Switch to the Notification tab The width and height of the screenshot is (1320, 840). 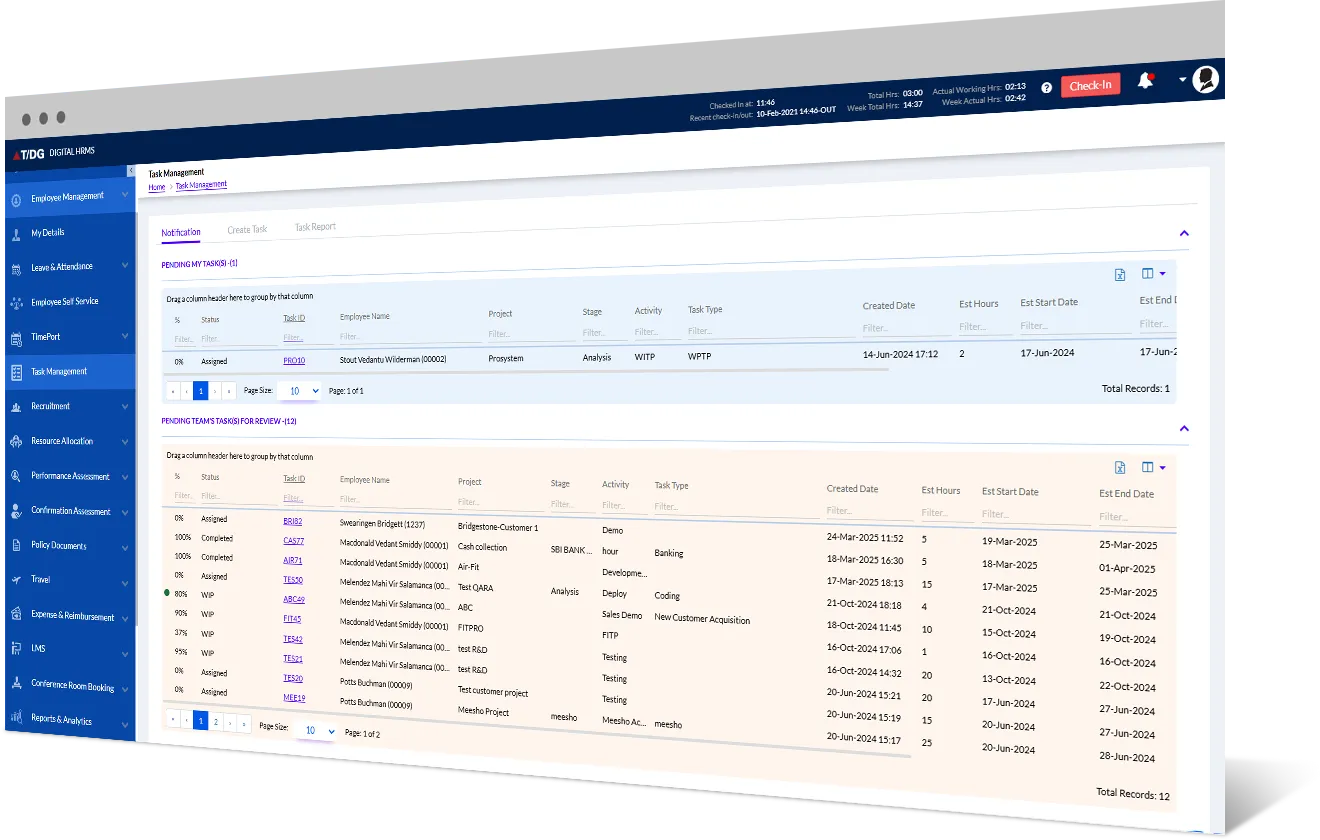(x=181, y=232)
